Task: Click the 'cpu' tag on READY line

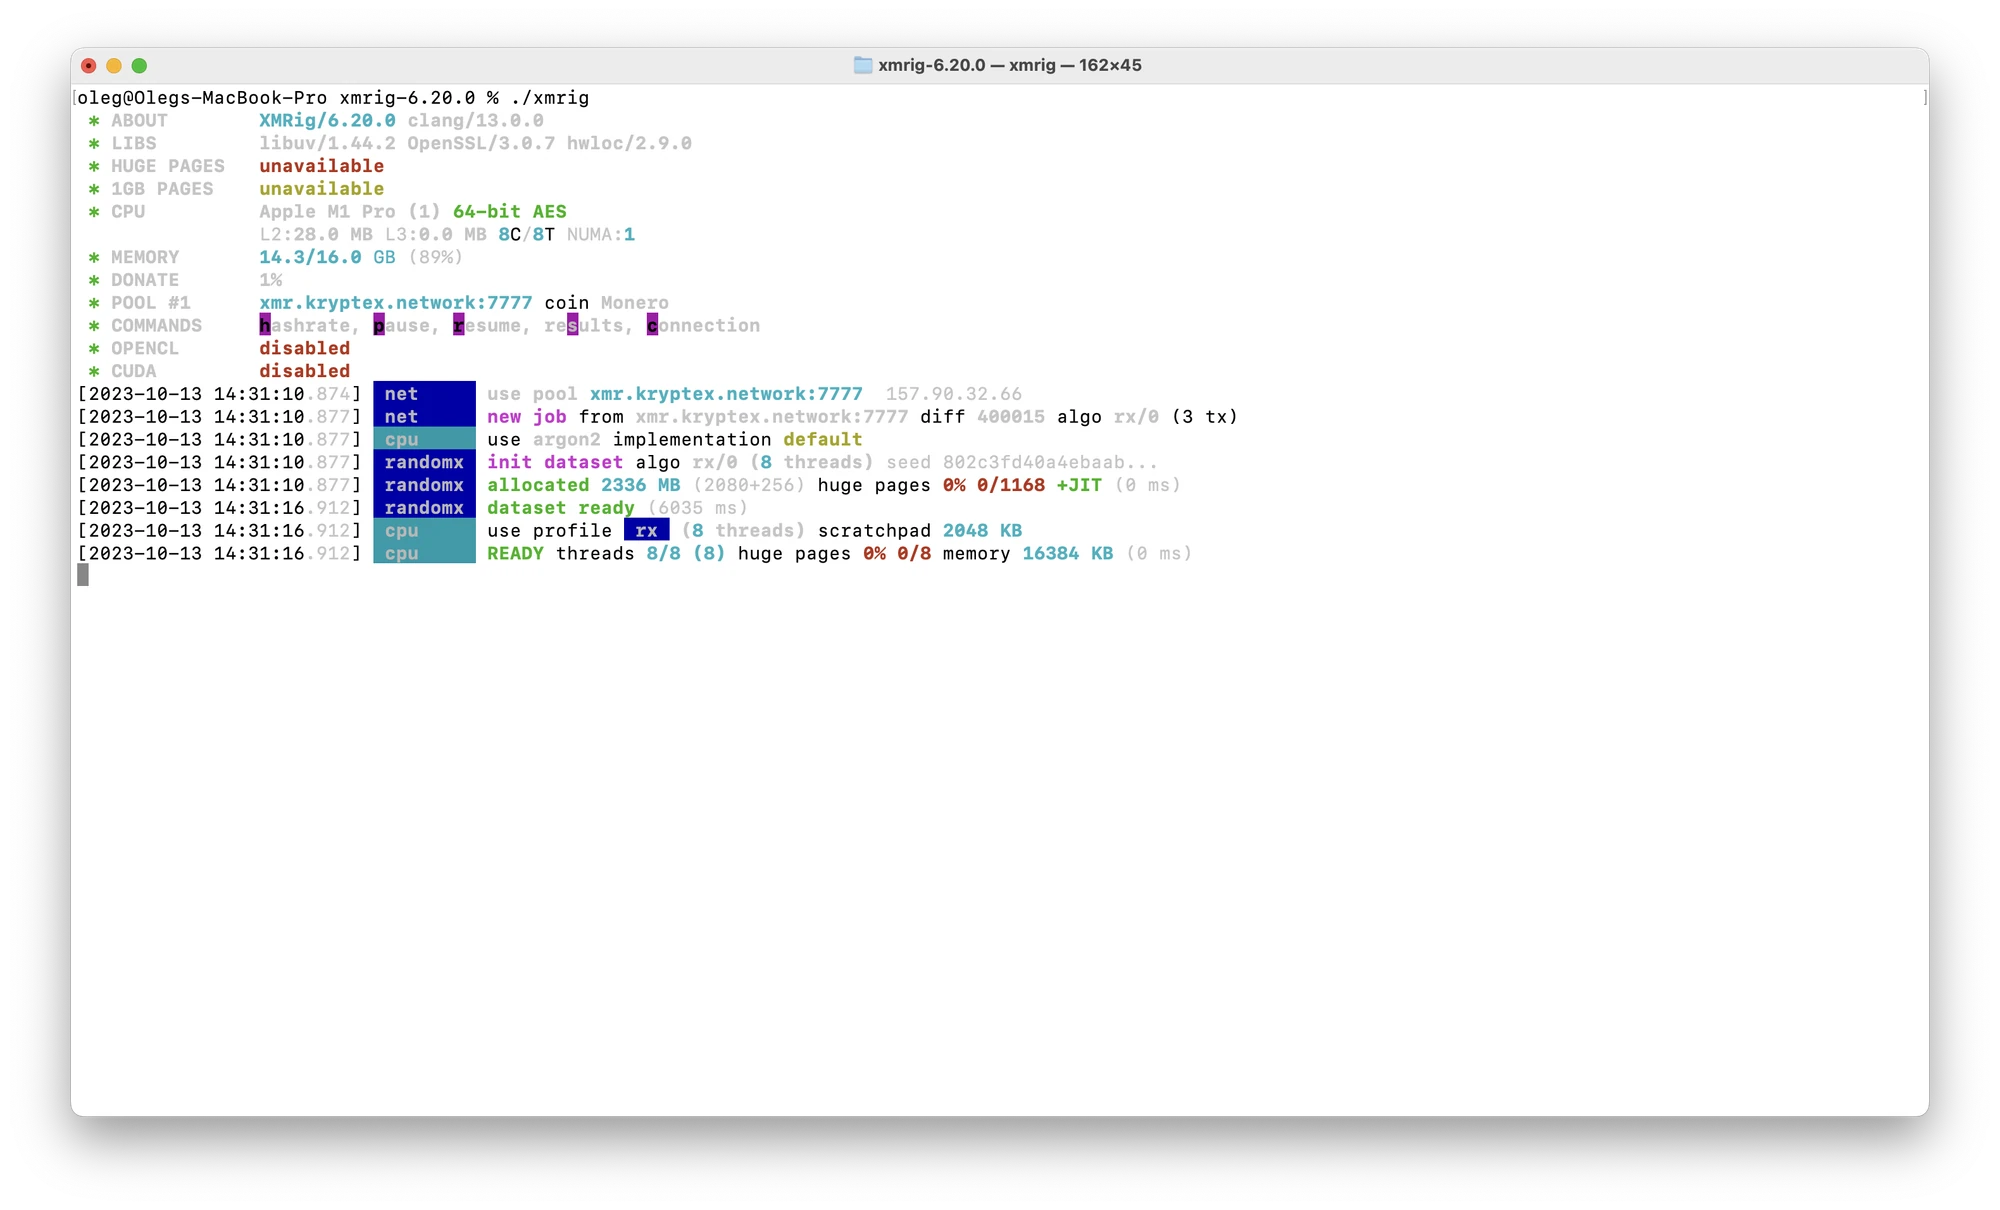Action: (423, 554)
